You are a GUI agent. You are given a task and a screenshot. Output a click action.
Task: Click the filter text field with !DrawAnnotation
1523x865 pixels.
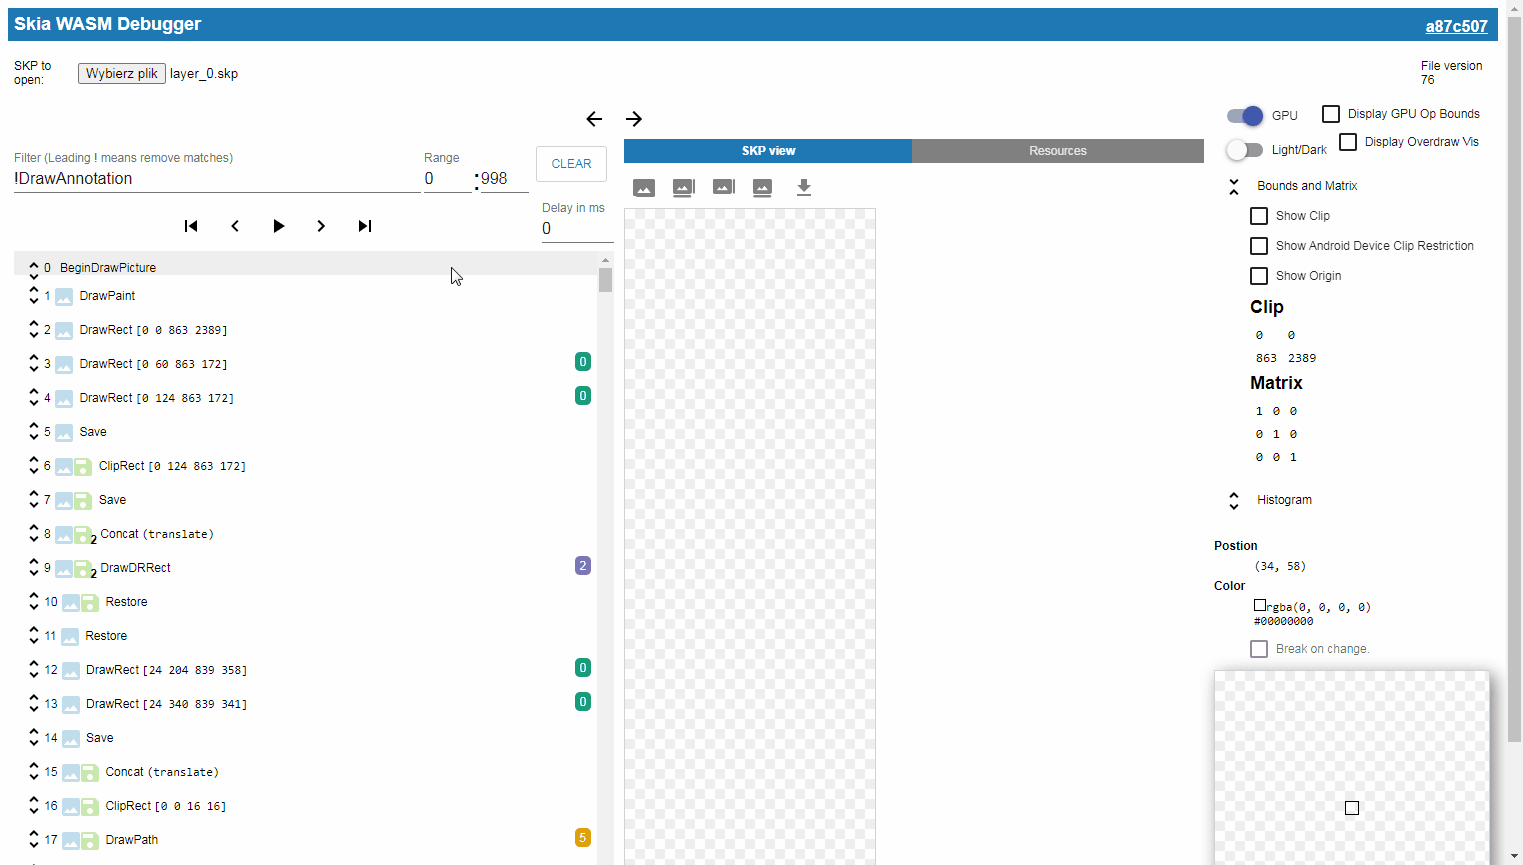(x=217, y=179)
